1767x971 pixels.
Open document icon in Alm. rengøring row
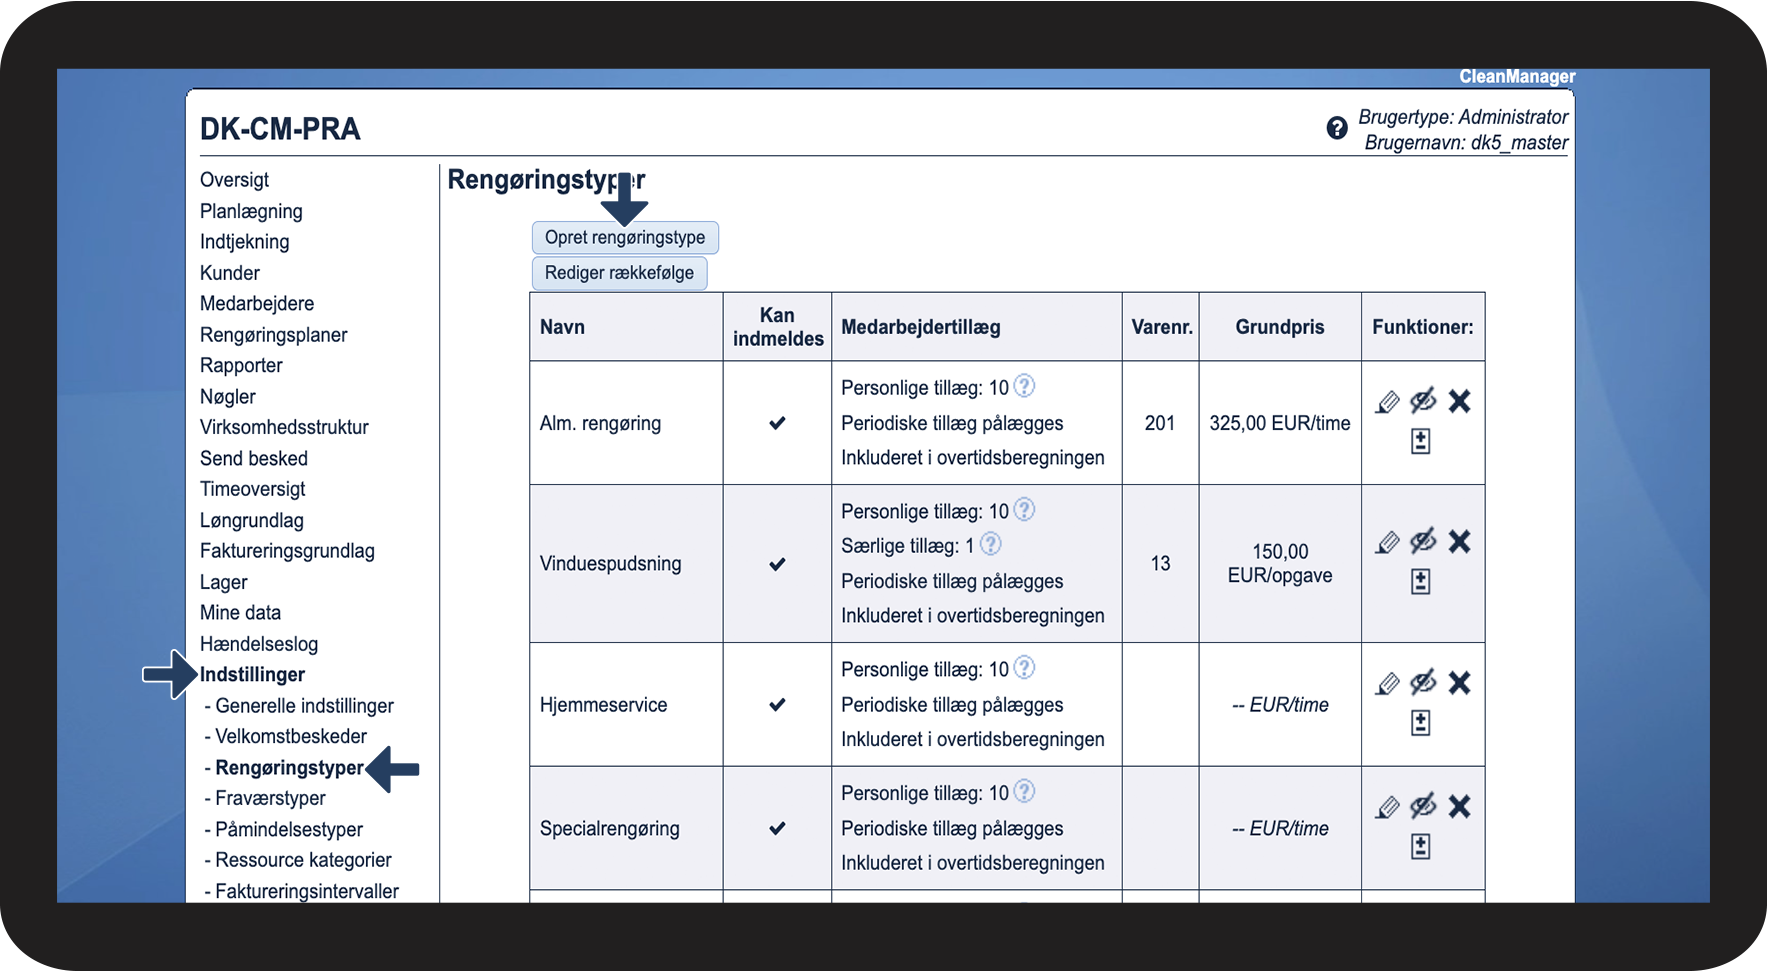[1420, 441]
